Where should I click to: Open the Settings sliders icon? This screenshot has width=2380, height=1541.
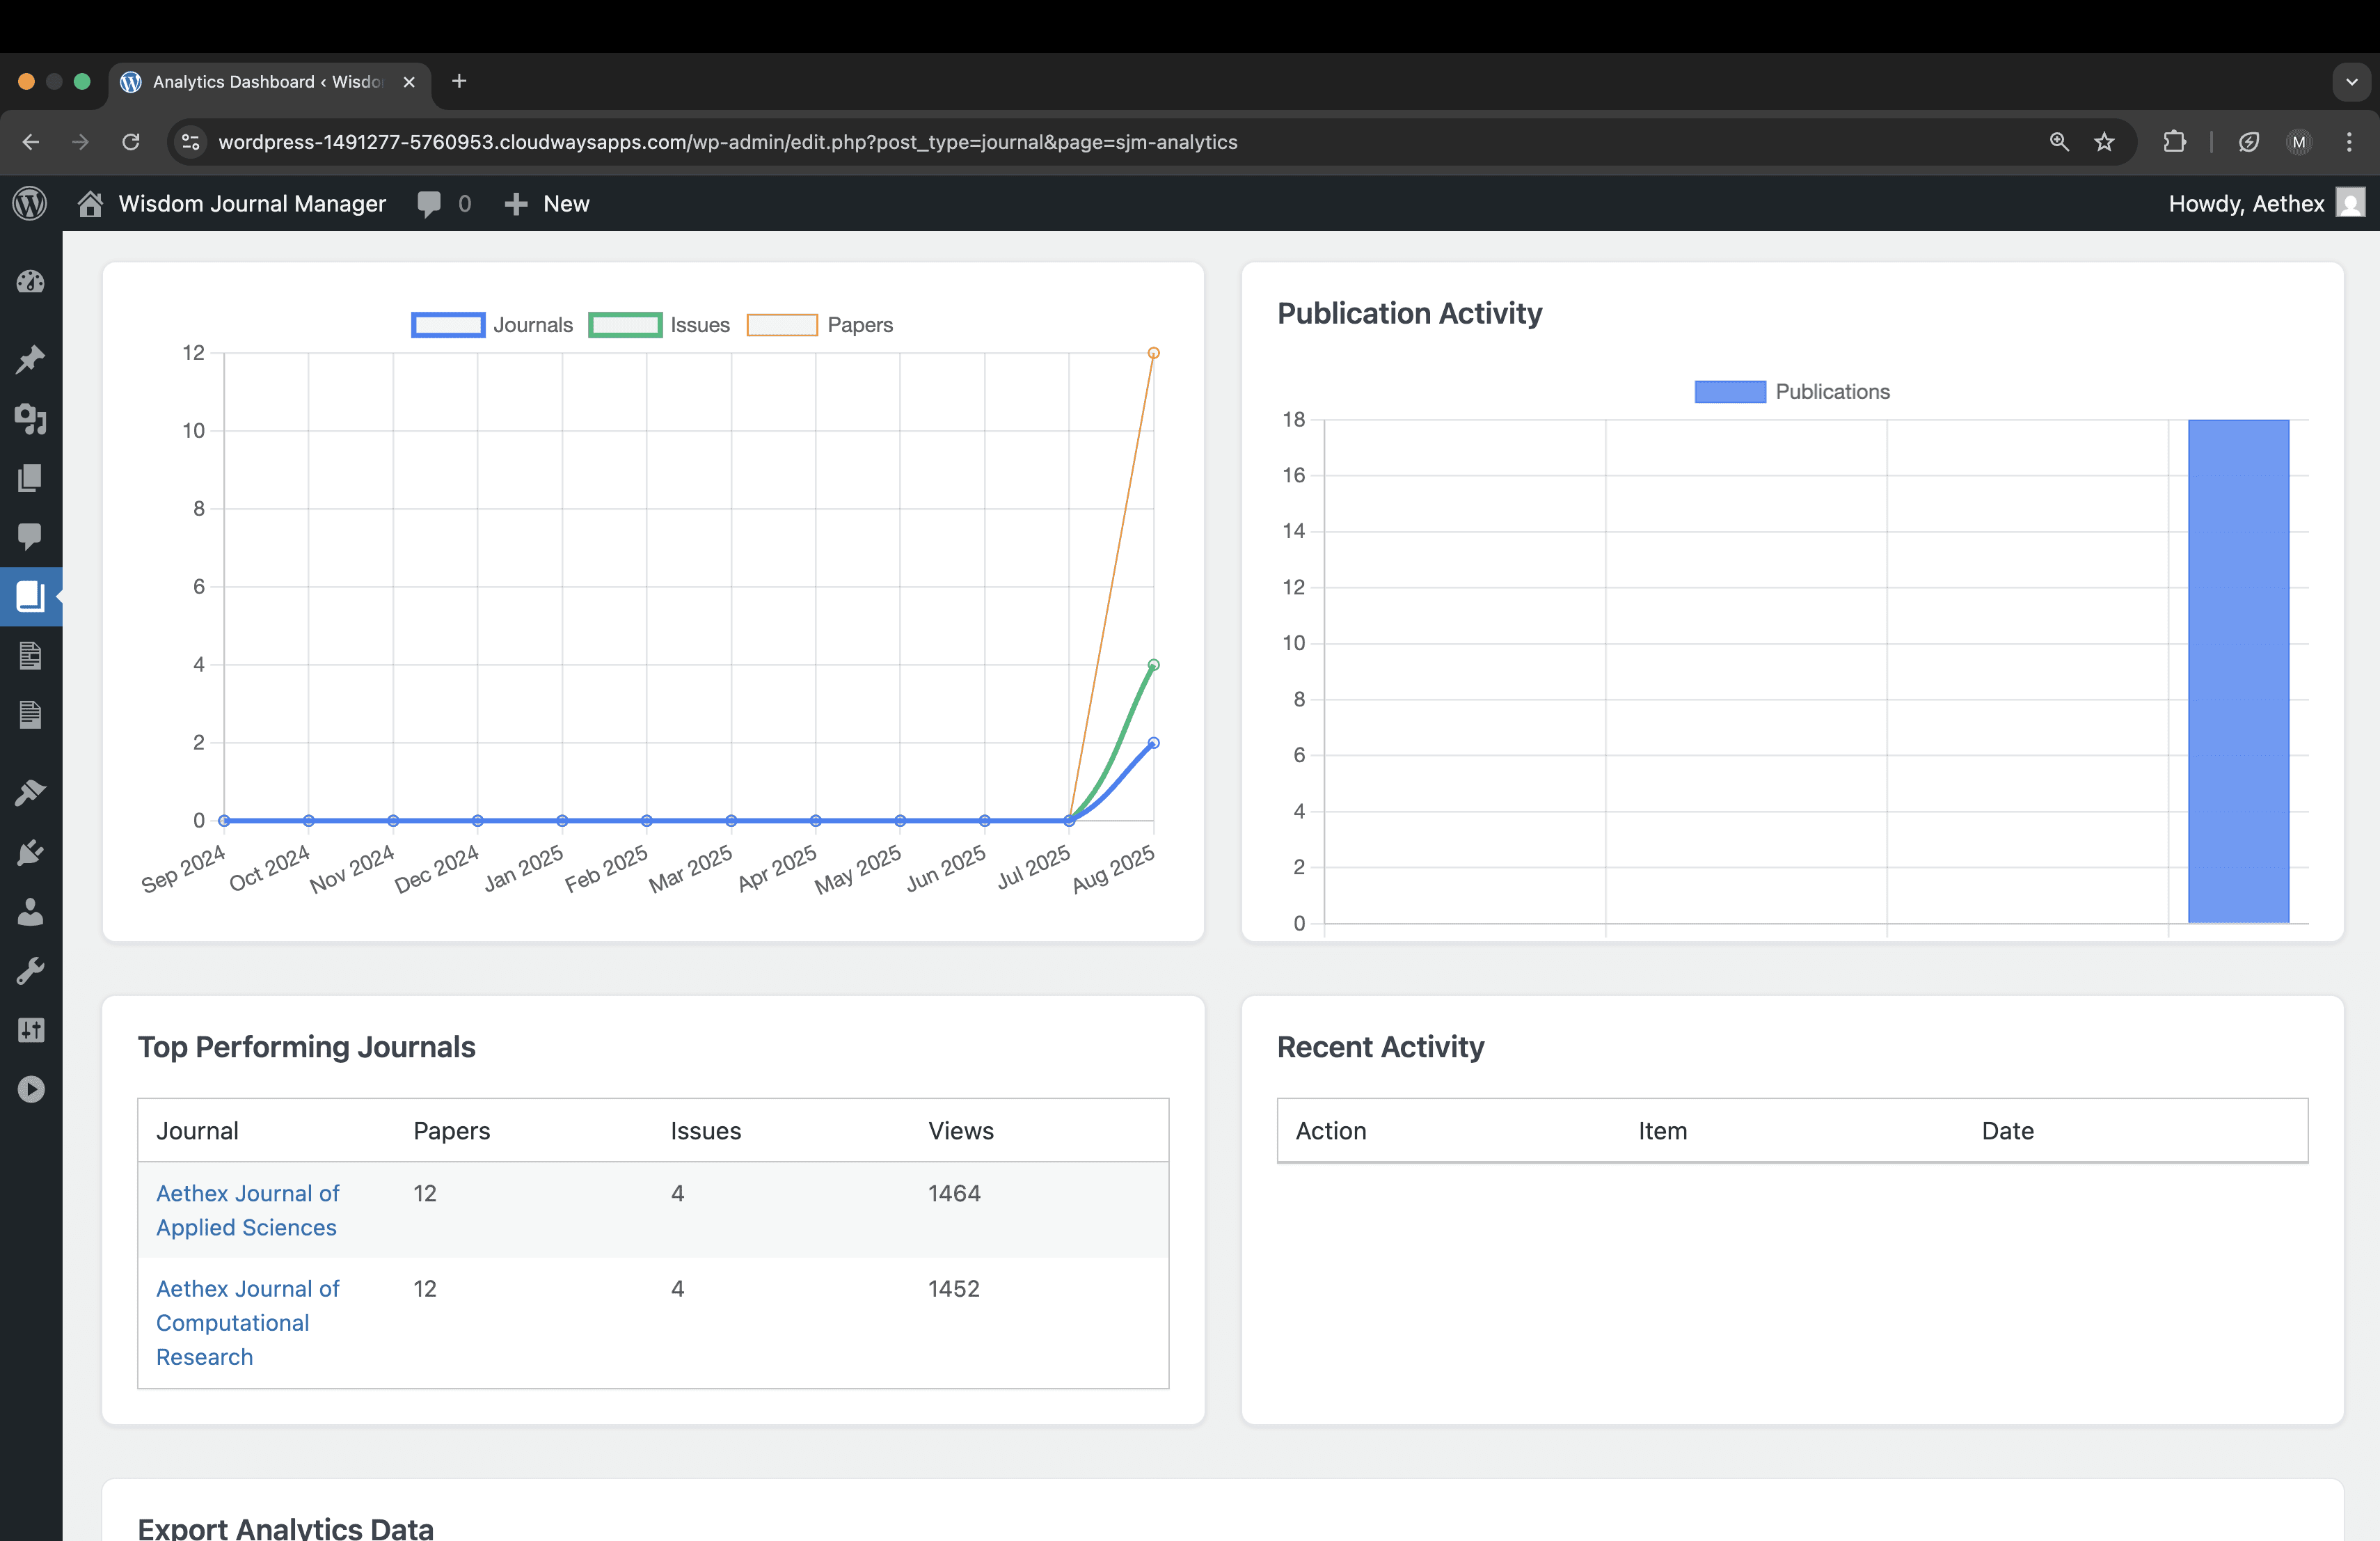tap(30, 1030)
